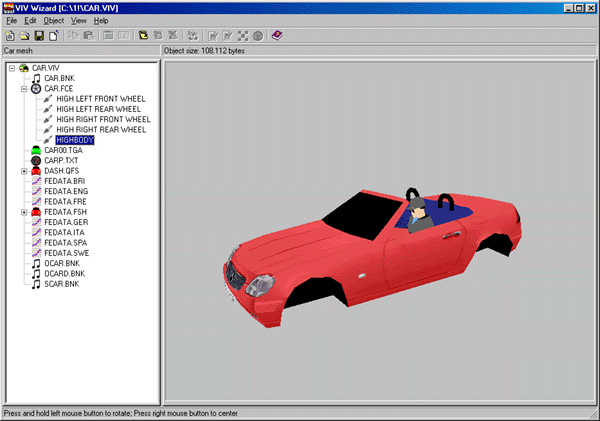This screenshot has height=421, width=600.
Task: Click the music note icon beside SCAR.BNK
Action: [36, 284]
